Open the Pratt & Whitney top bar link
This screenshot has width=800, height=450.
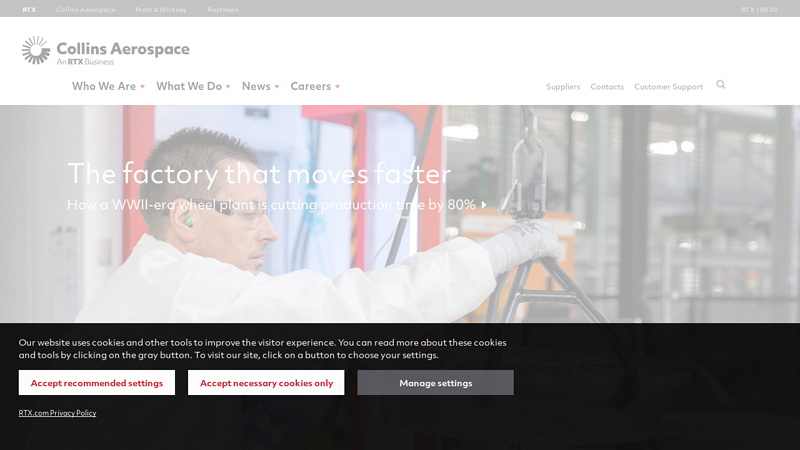[161, 10]
